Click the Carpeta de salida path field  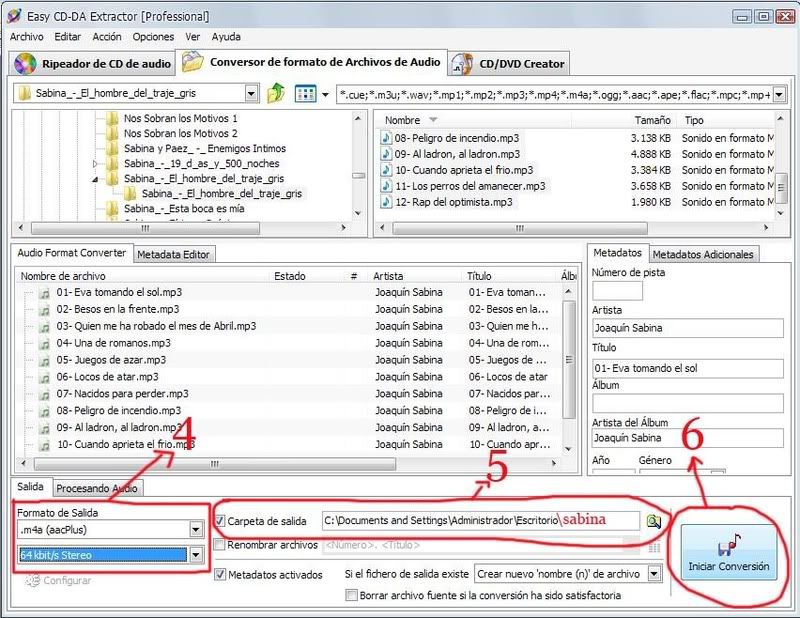[481, 521]
